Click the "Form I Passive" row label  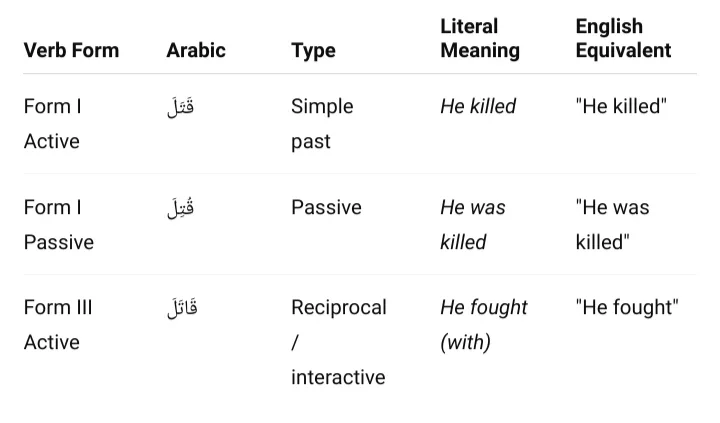tap(58, 225)
